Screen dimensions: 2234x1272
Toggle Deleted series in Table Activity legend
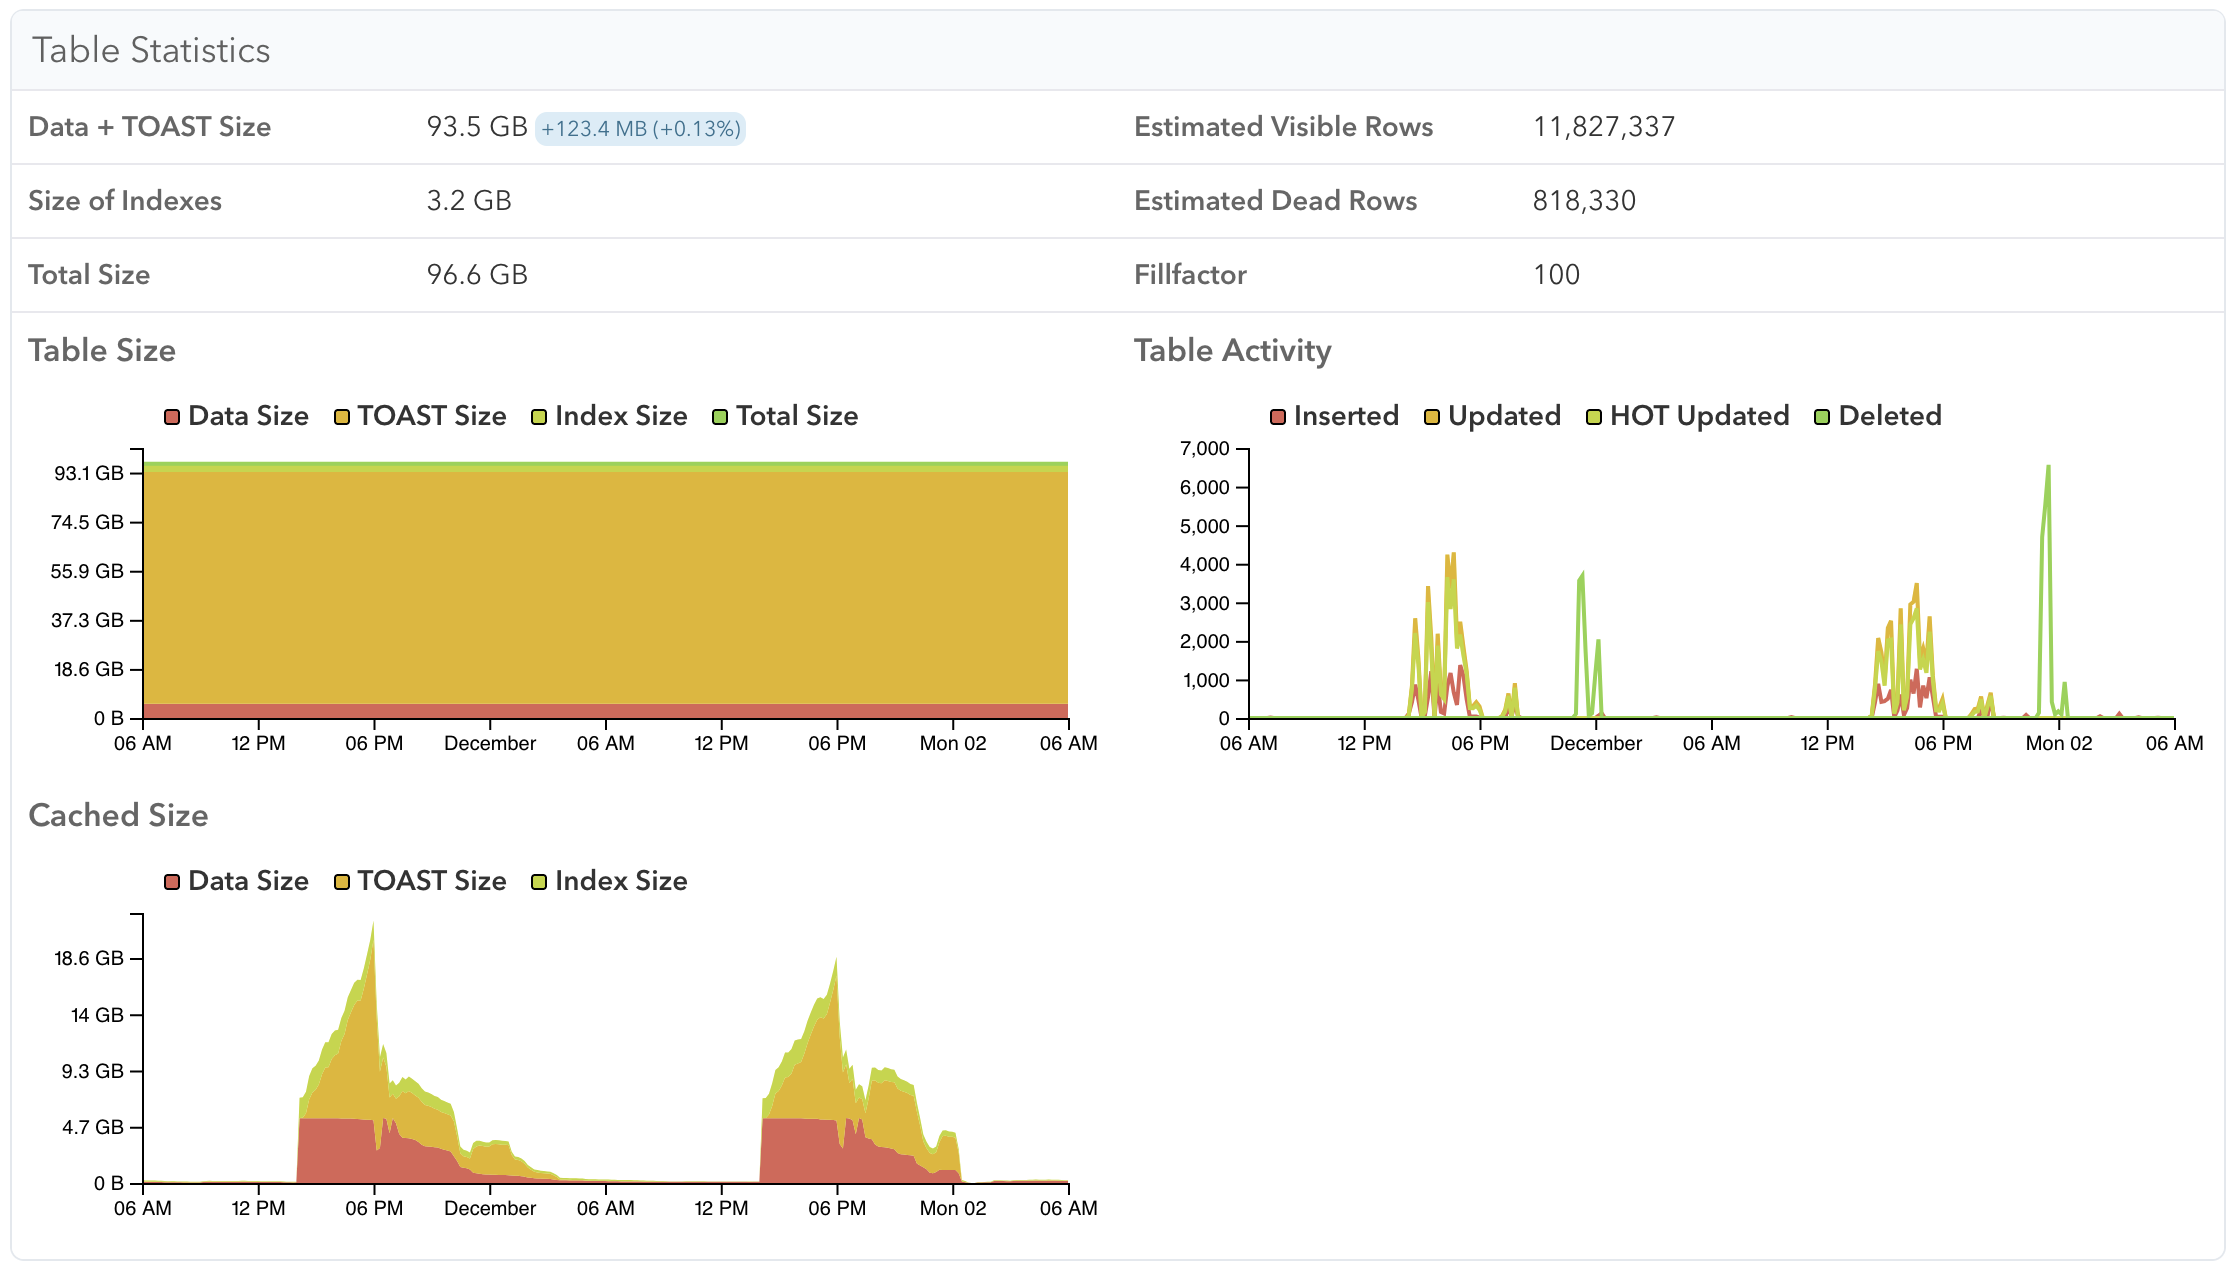pos(1878,416)
